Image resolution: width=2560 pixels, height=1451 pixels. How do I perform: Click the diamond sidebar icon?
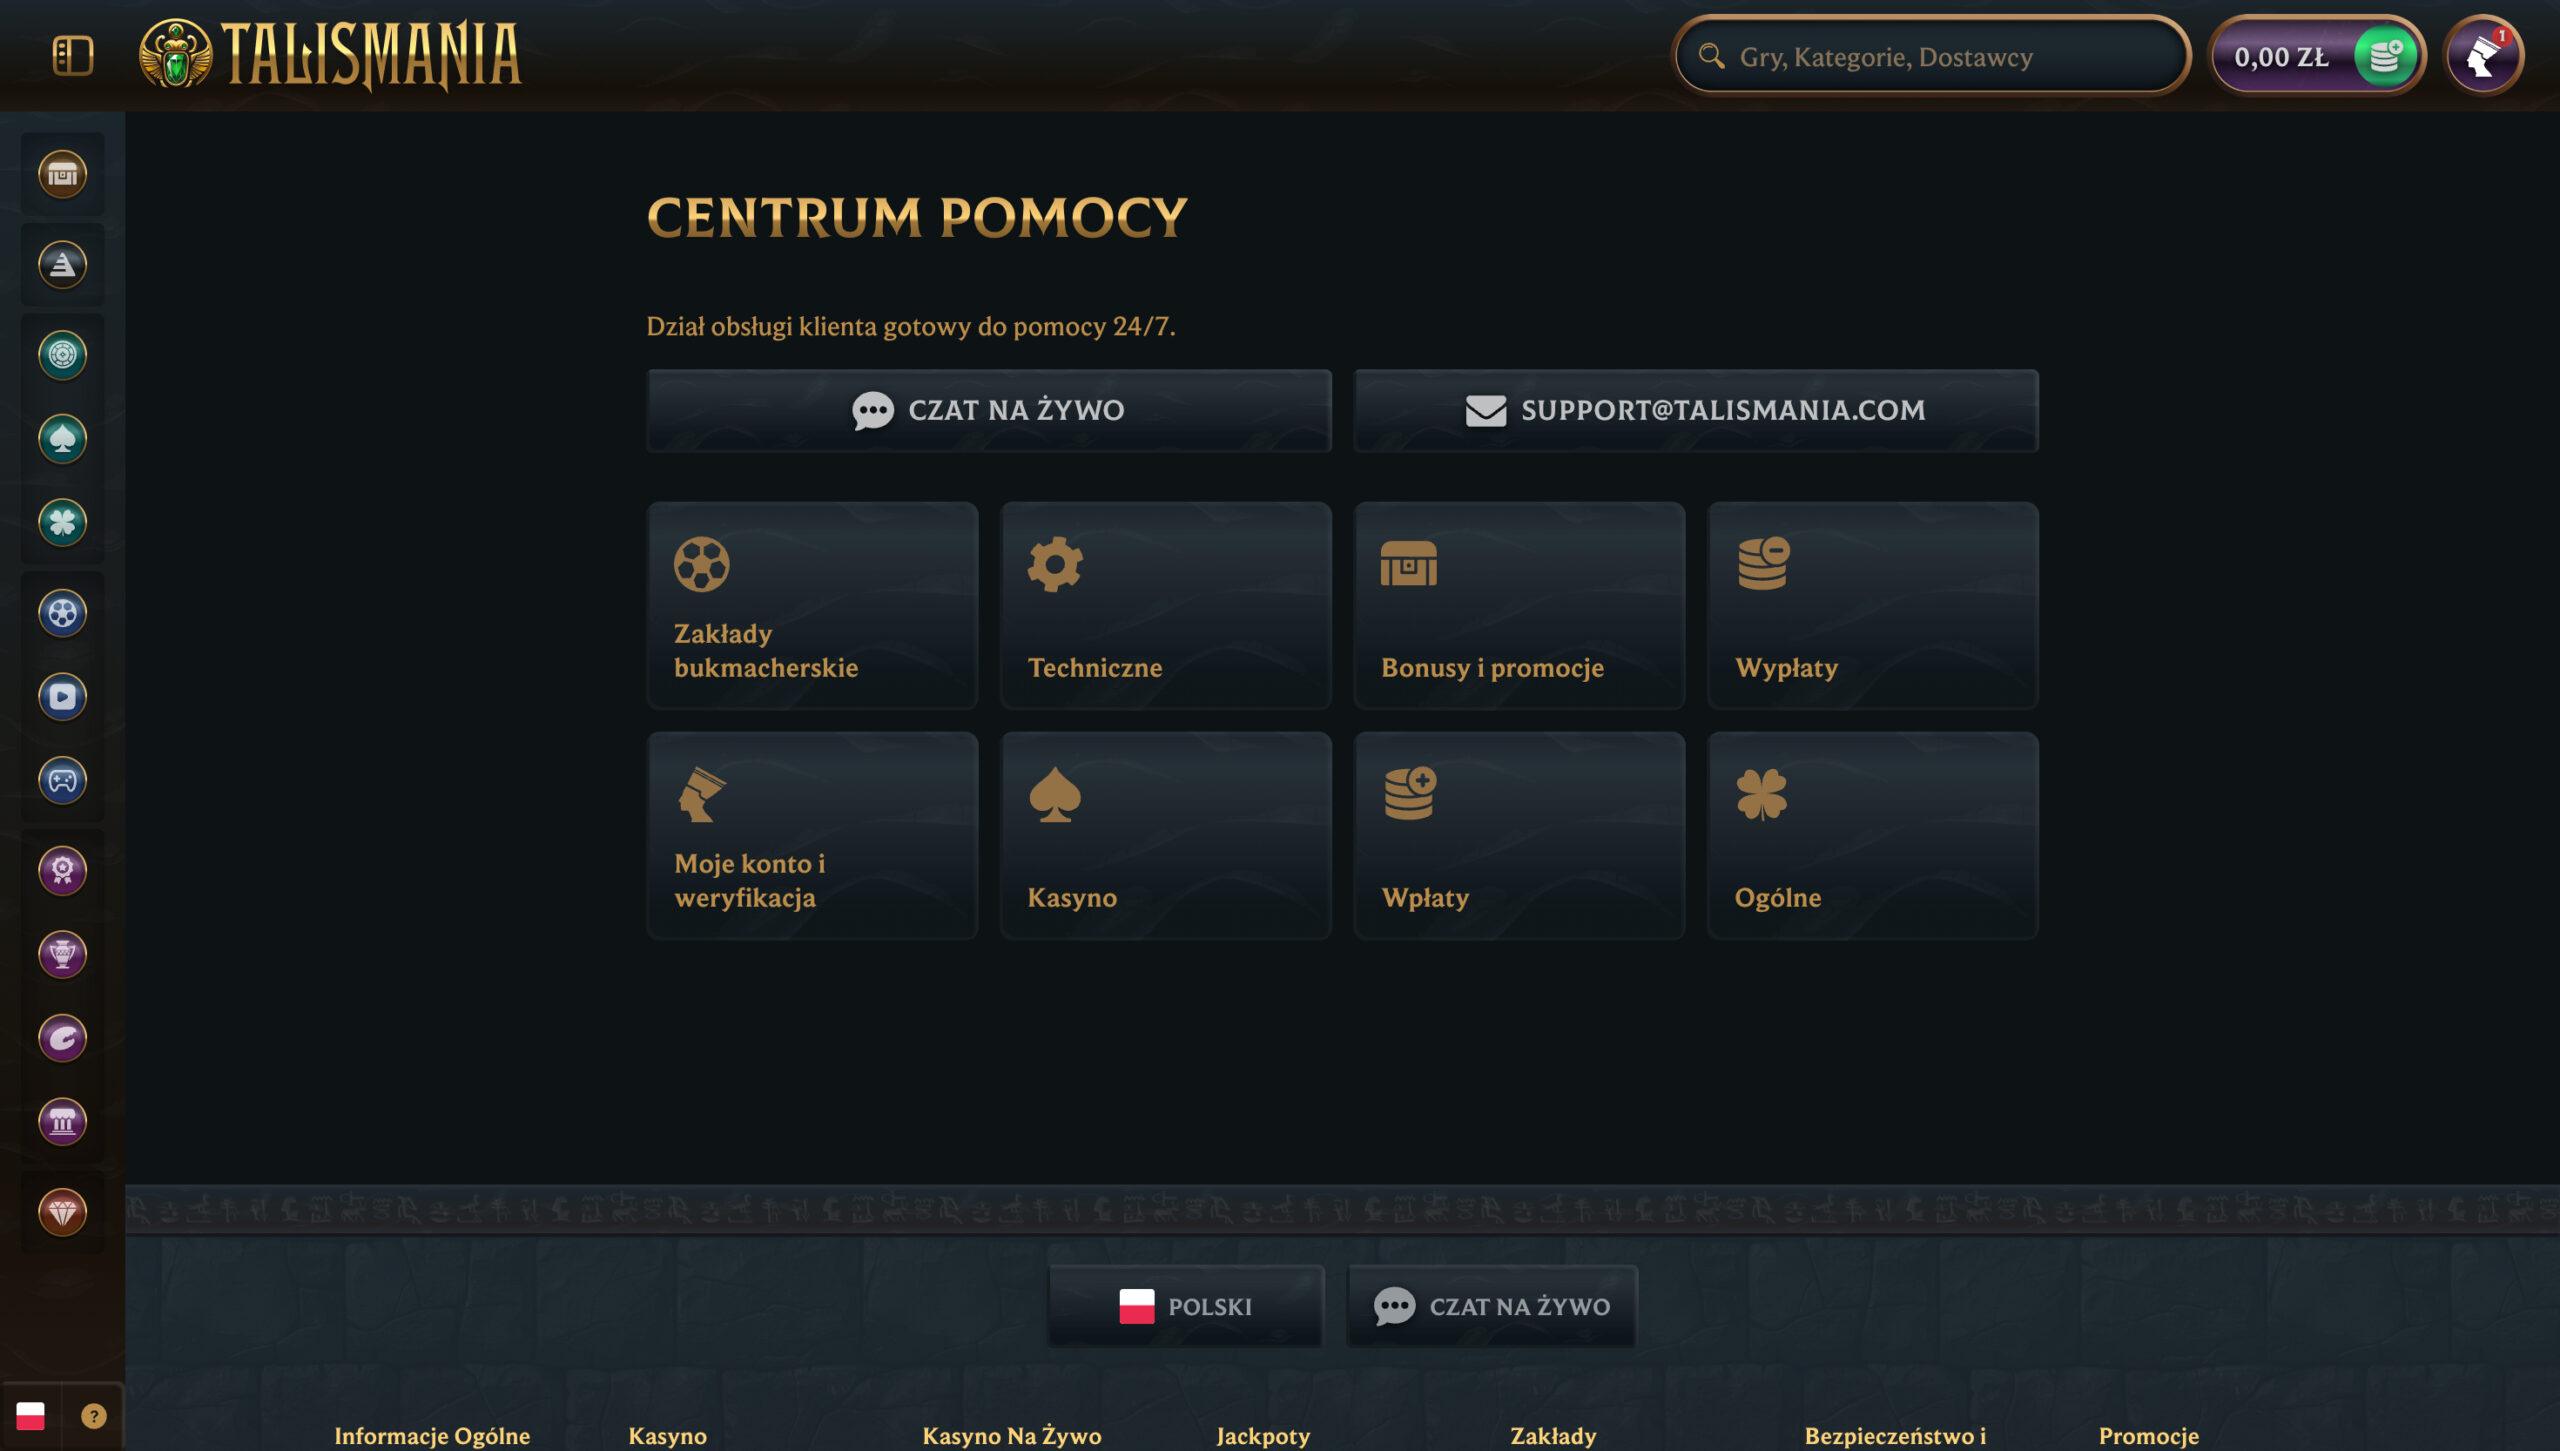(62, 1212)
